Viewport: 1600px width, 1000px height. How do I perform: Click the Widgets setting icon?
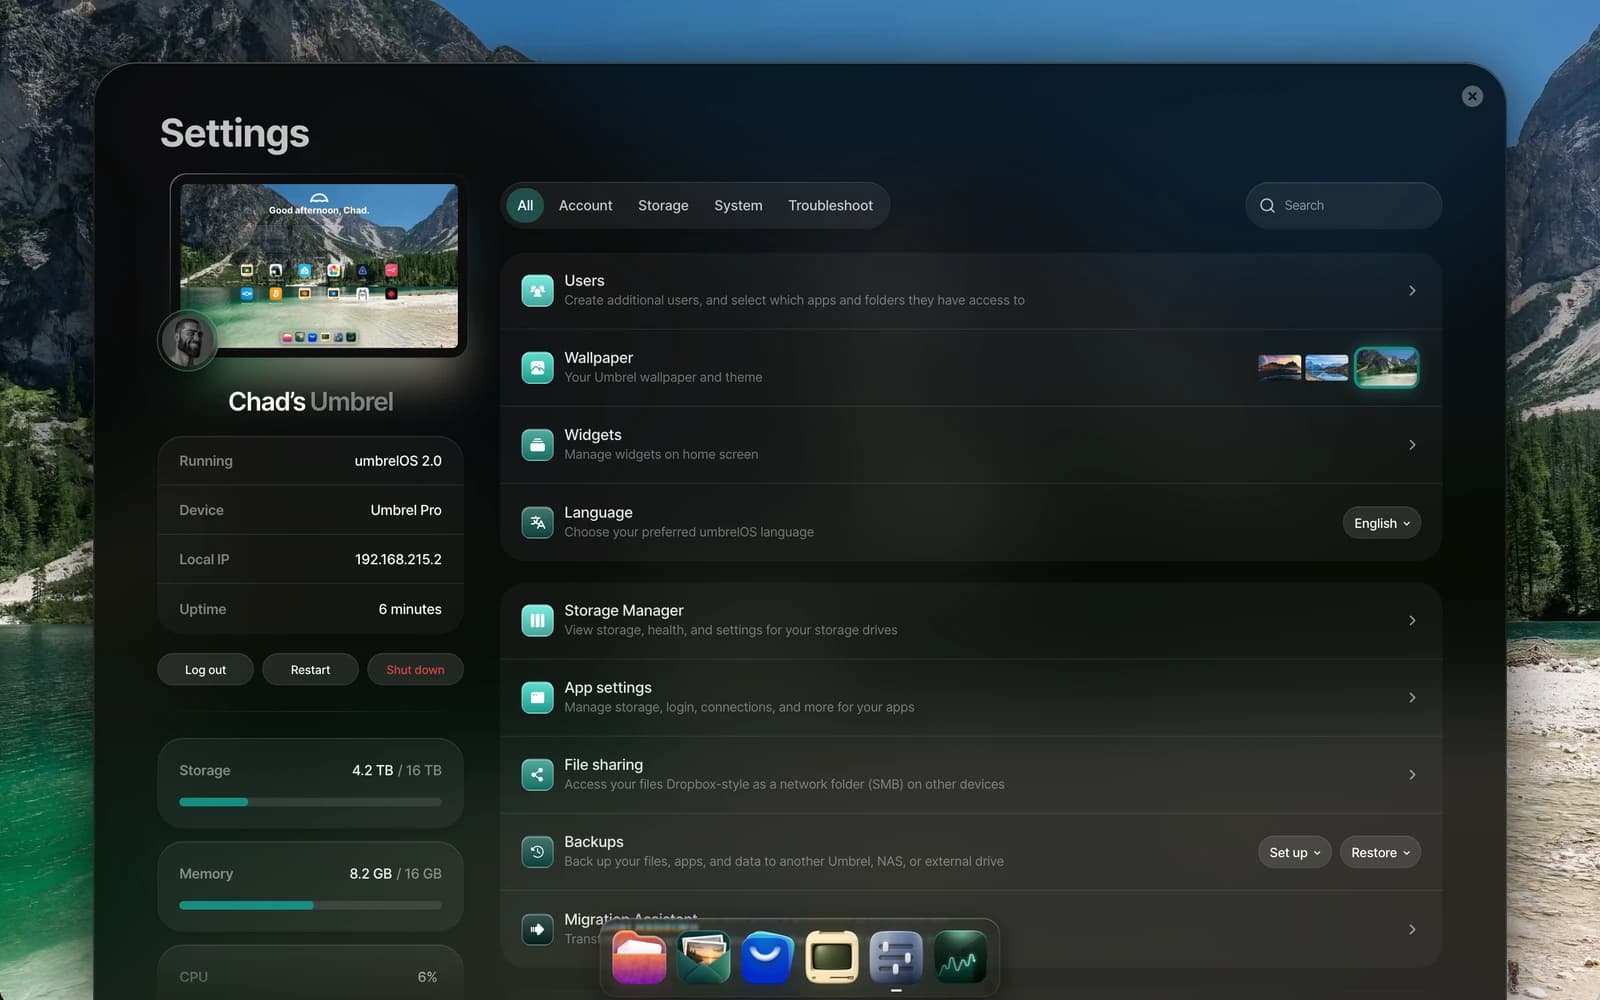coord(537,444)
